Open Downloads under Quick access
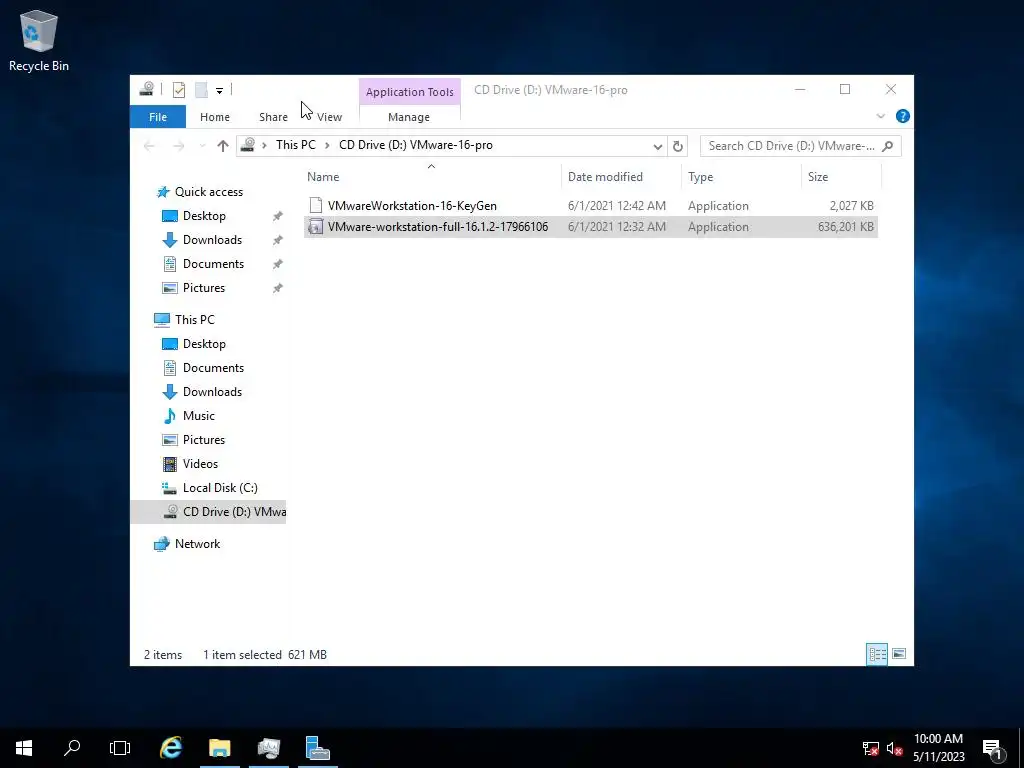The height and width of the screenshot is (768, 1024). [x=212, y=240]
